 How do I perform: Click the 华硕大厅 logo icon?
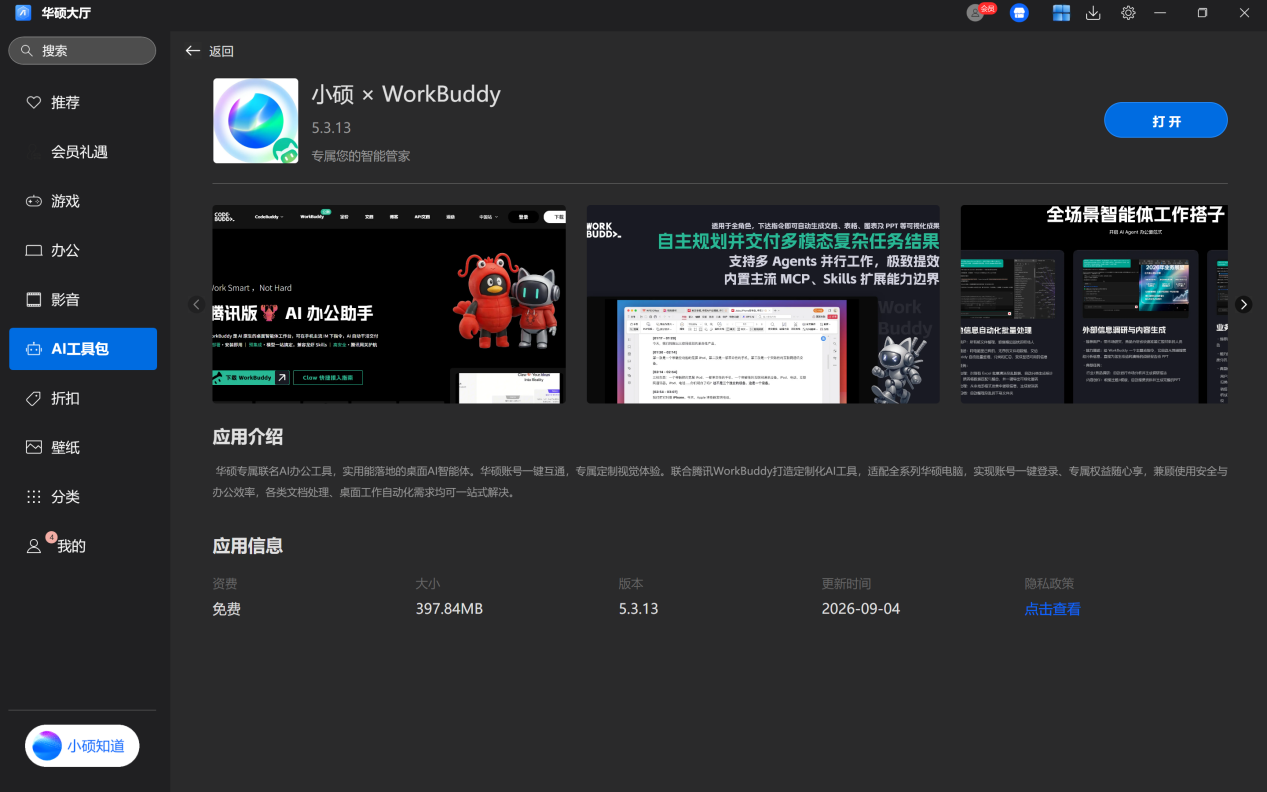tap(23, 13)
